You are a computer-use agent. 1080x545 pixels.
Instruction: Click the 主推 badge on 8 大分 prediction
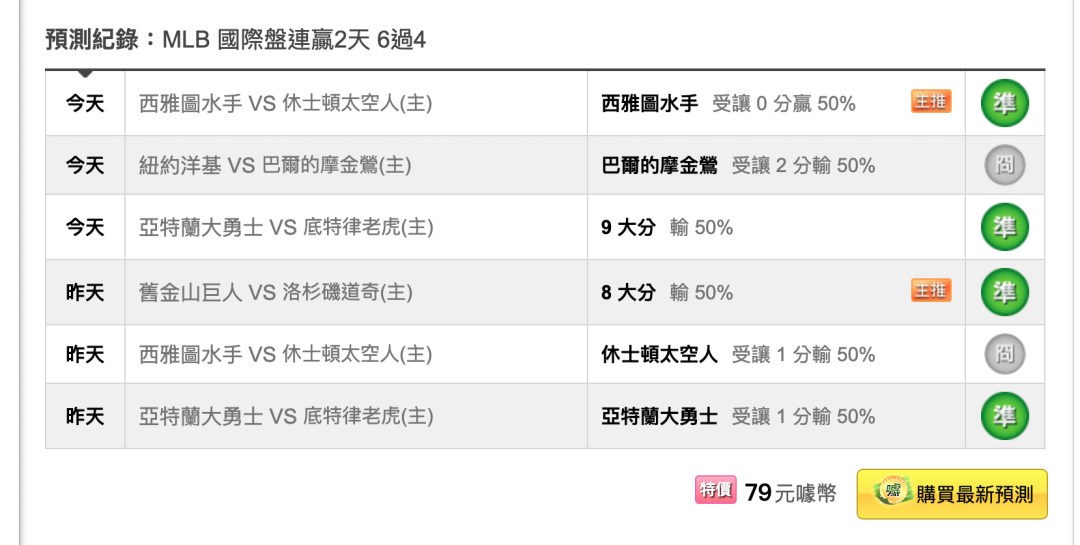tap(931, 291)
